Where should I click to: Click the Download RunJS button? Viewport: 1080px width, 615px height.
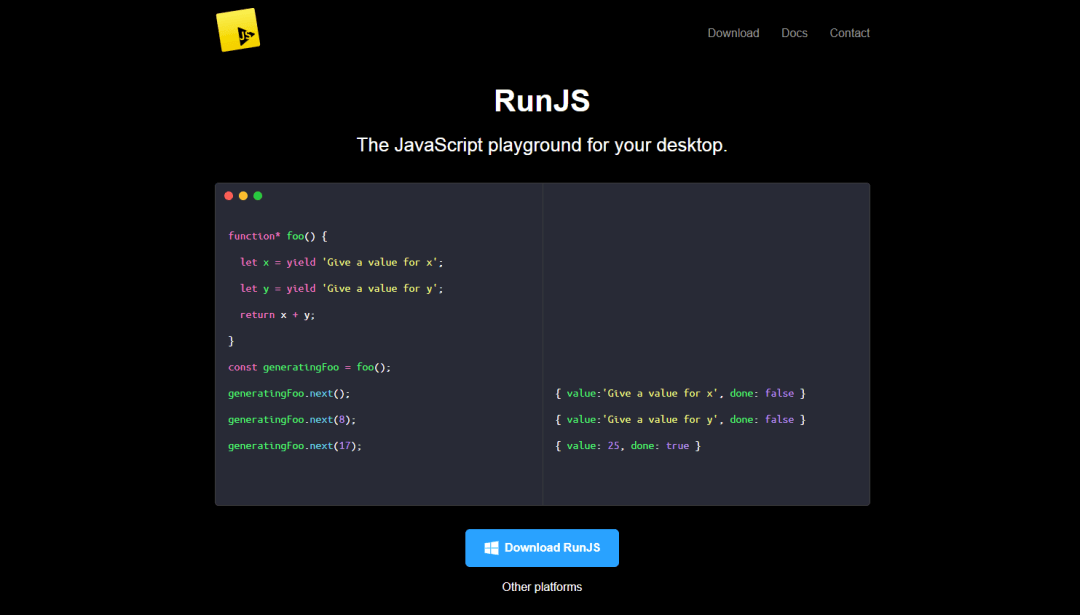(542, 548)
